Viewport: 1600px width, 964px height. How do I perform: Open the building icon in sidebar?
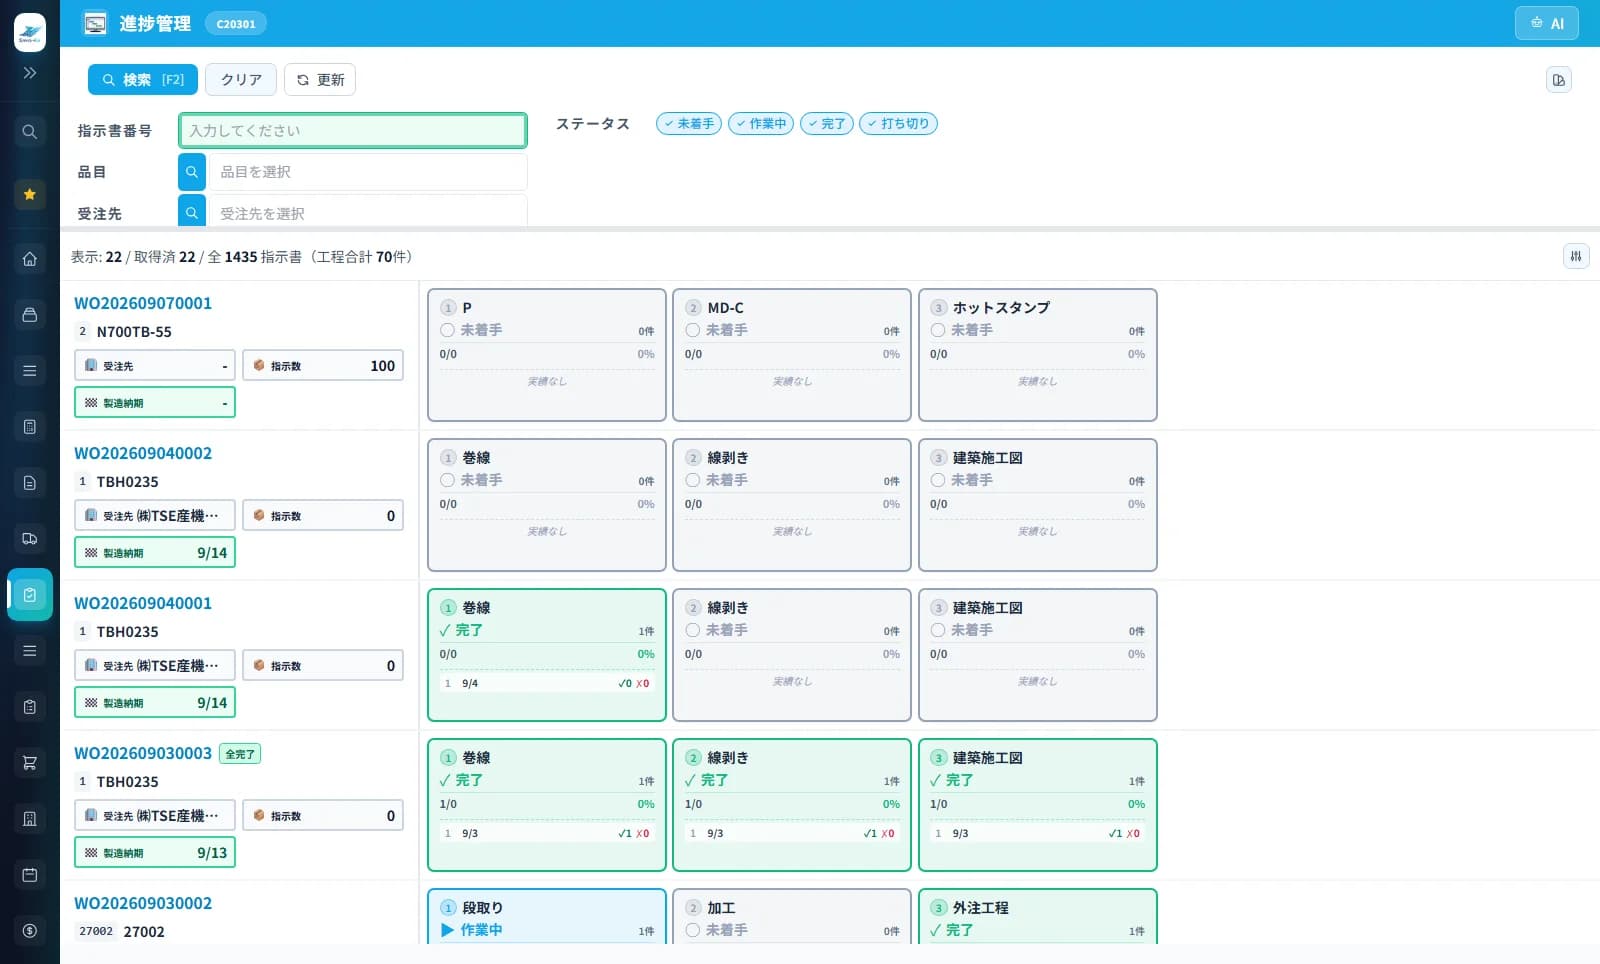click(30, 819)
